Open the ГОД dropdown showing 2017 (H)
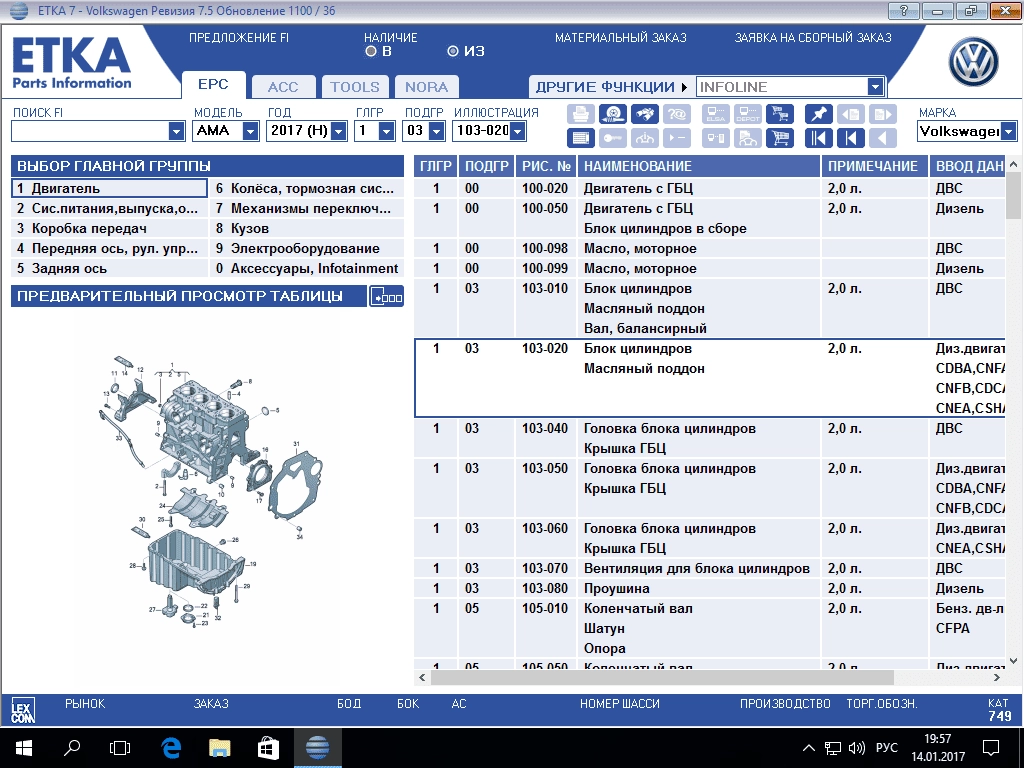Viewport: 1024px width, 768px height. point(339,131)
